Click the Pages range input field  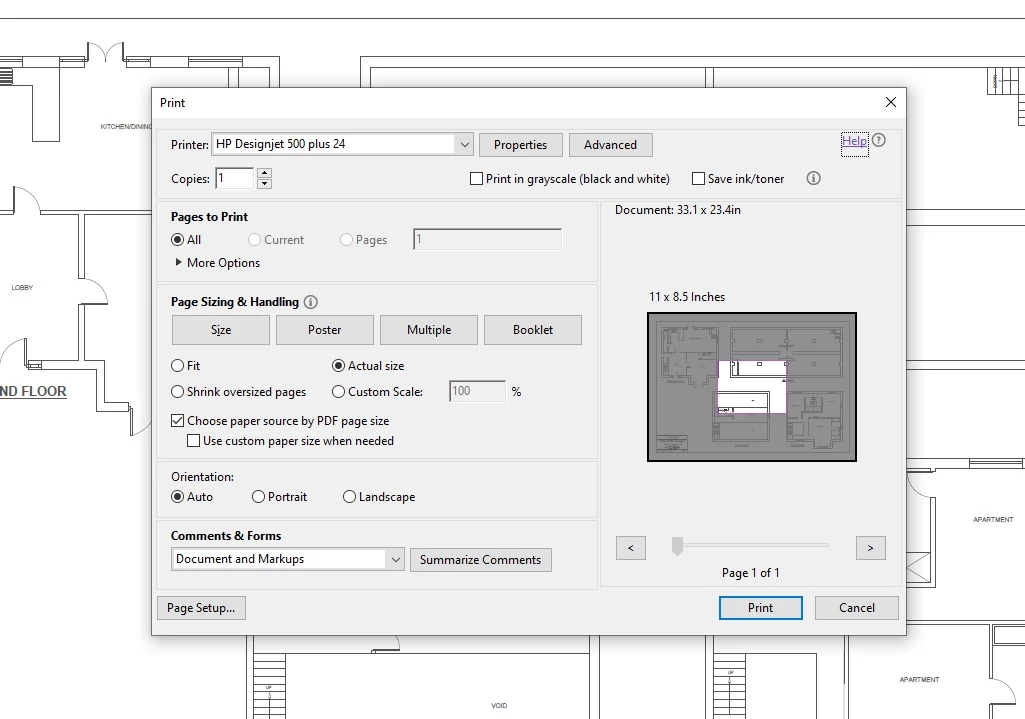[488, 239]
